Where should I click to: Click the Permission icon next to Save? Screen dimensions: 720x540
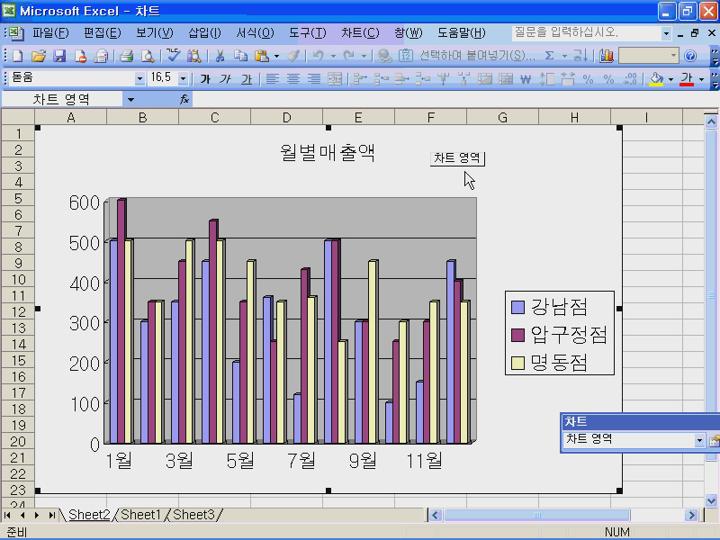[80, 56]
